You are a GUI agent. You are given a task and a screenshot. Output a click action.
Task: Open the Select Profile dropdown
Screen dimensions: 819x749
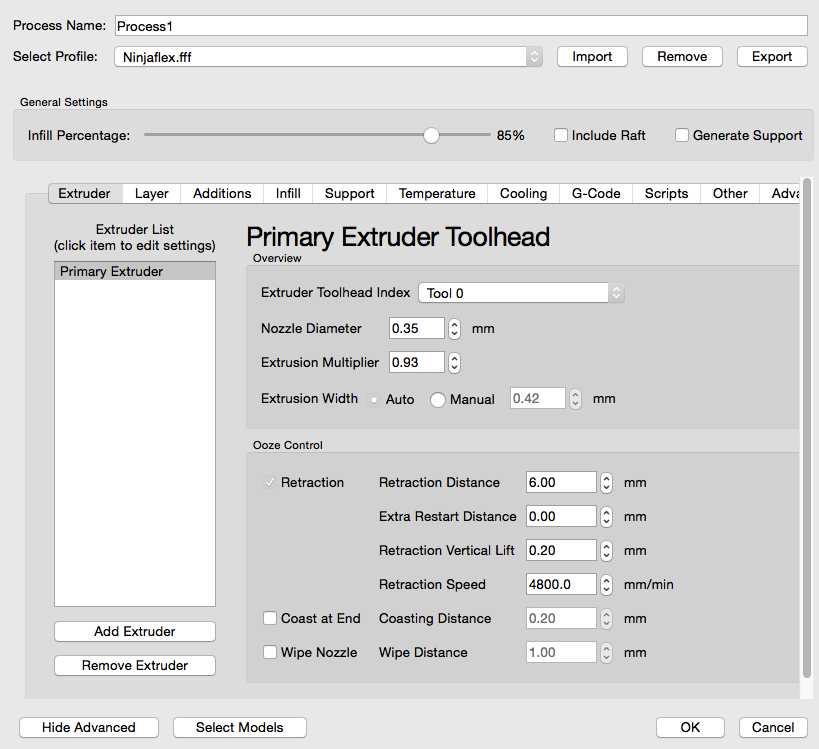(328, 57)
